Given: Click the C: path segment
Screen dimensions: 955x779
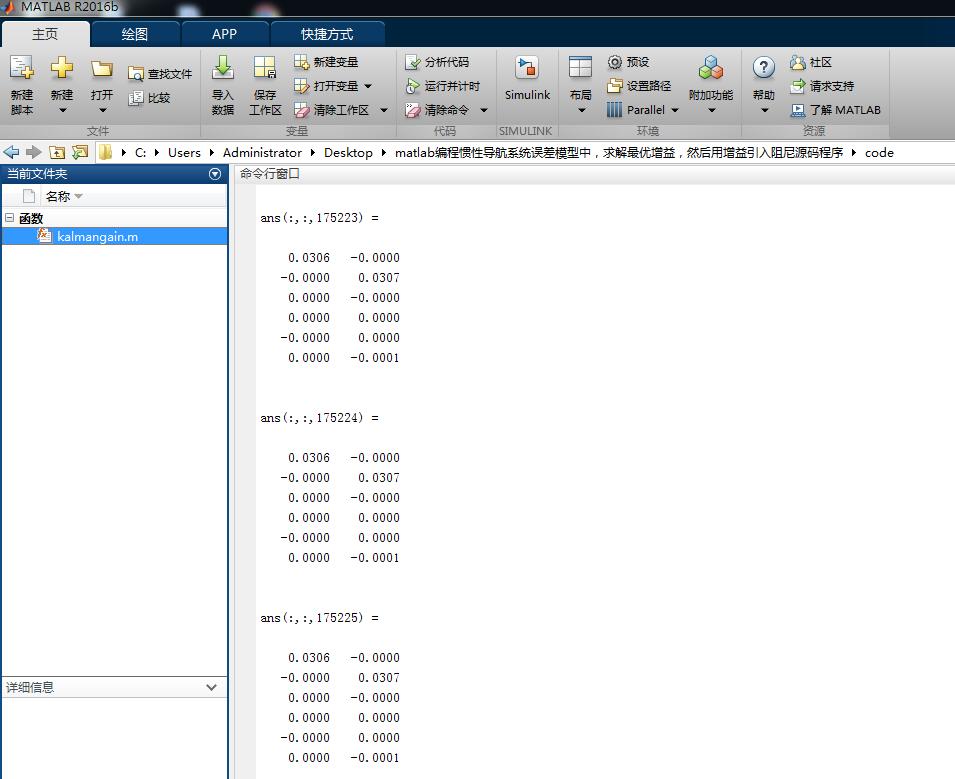Looking at the screenshot, I should coord(141,152).
